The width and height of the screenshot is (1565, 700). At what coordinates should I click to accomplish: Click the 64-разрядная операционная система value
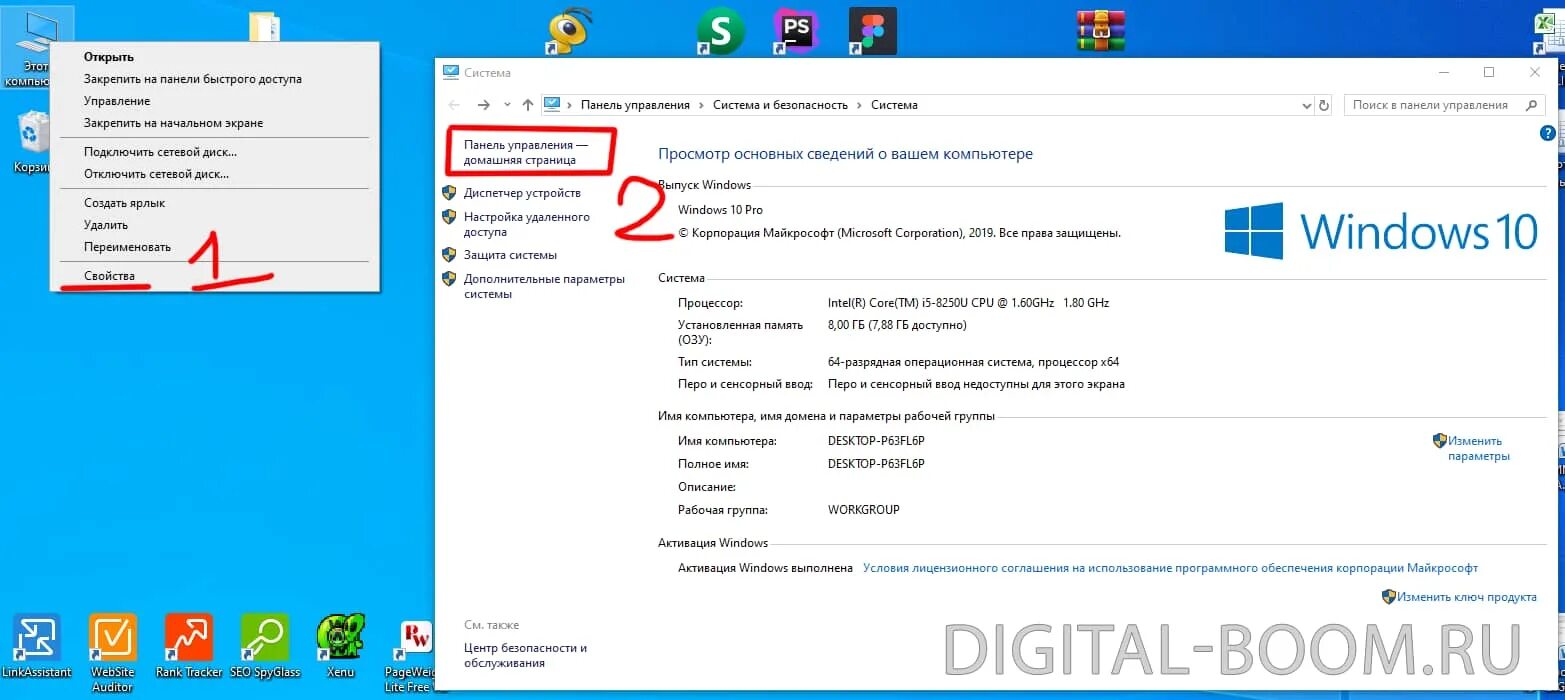point(973,362)
